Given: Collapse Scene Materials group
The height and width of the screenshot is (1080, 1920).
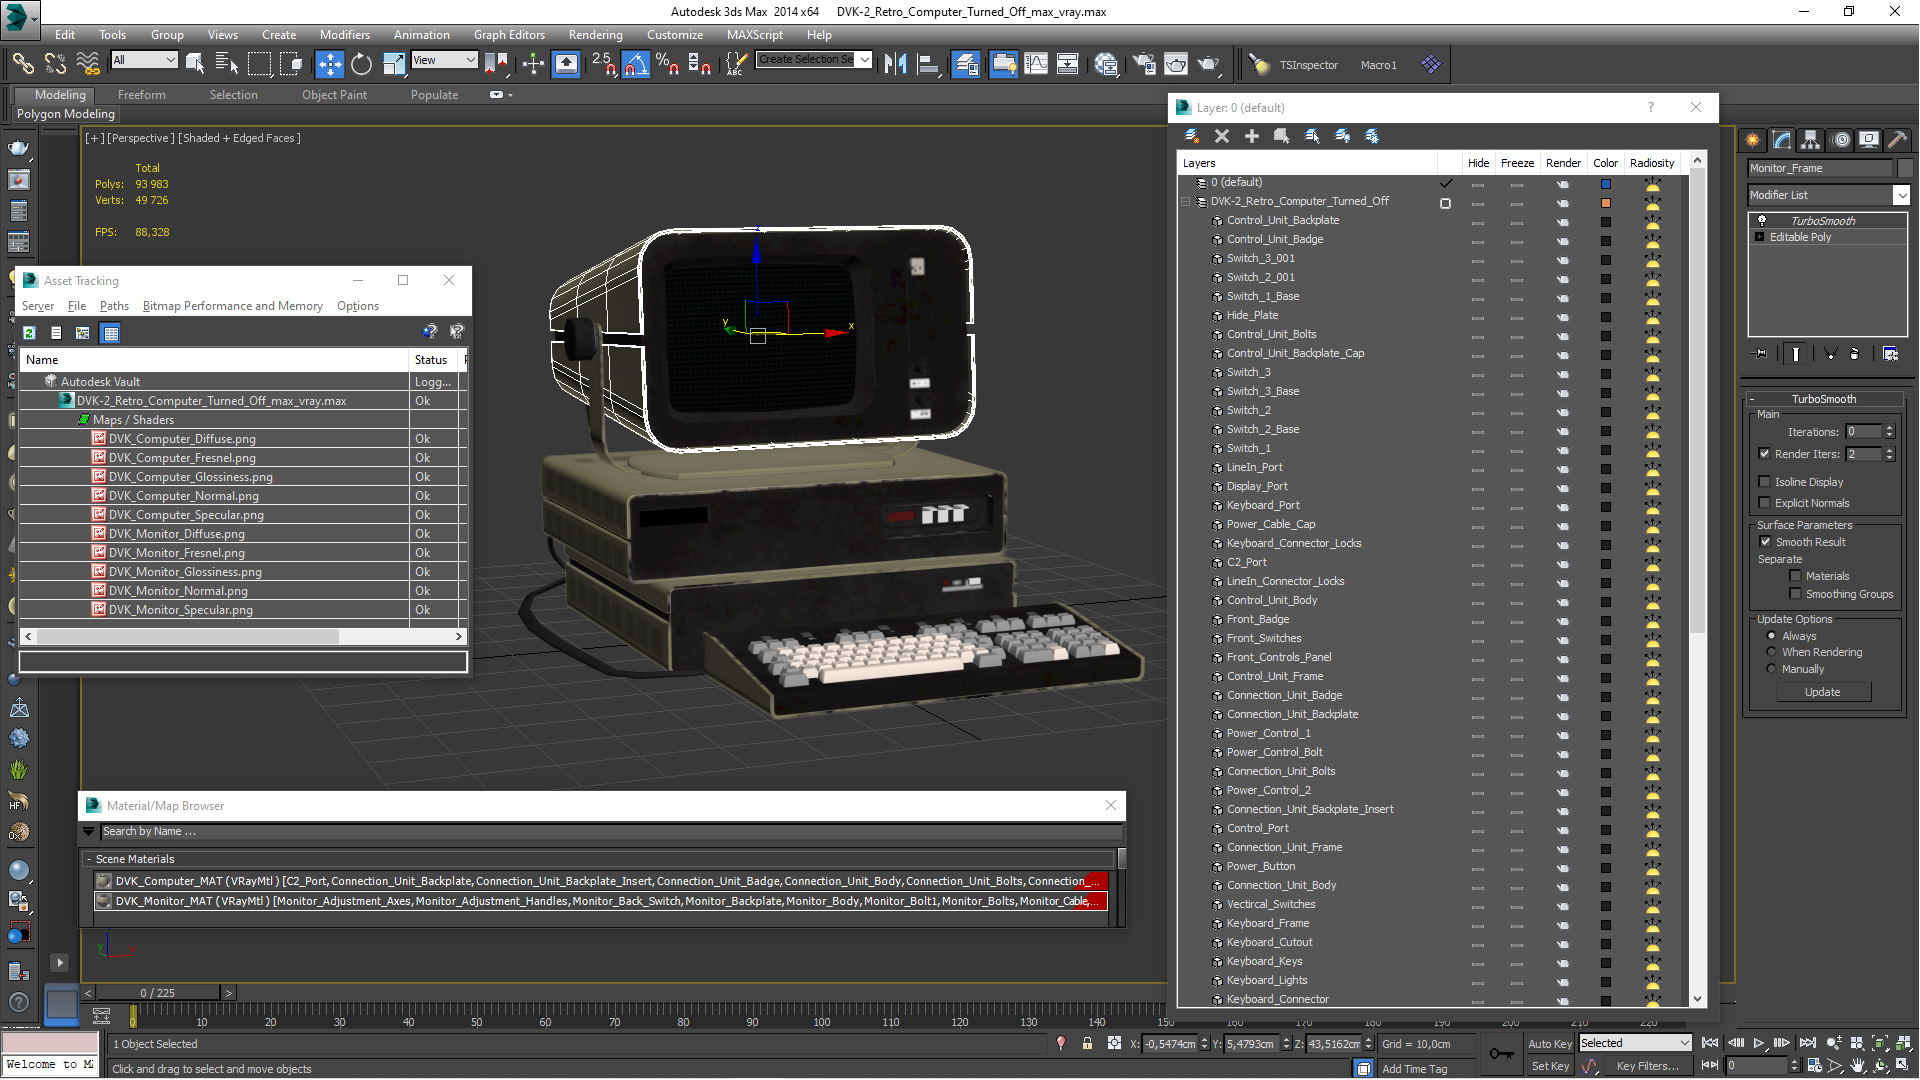Looking at the screenshot, I should tap(89, 859).
